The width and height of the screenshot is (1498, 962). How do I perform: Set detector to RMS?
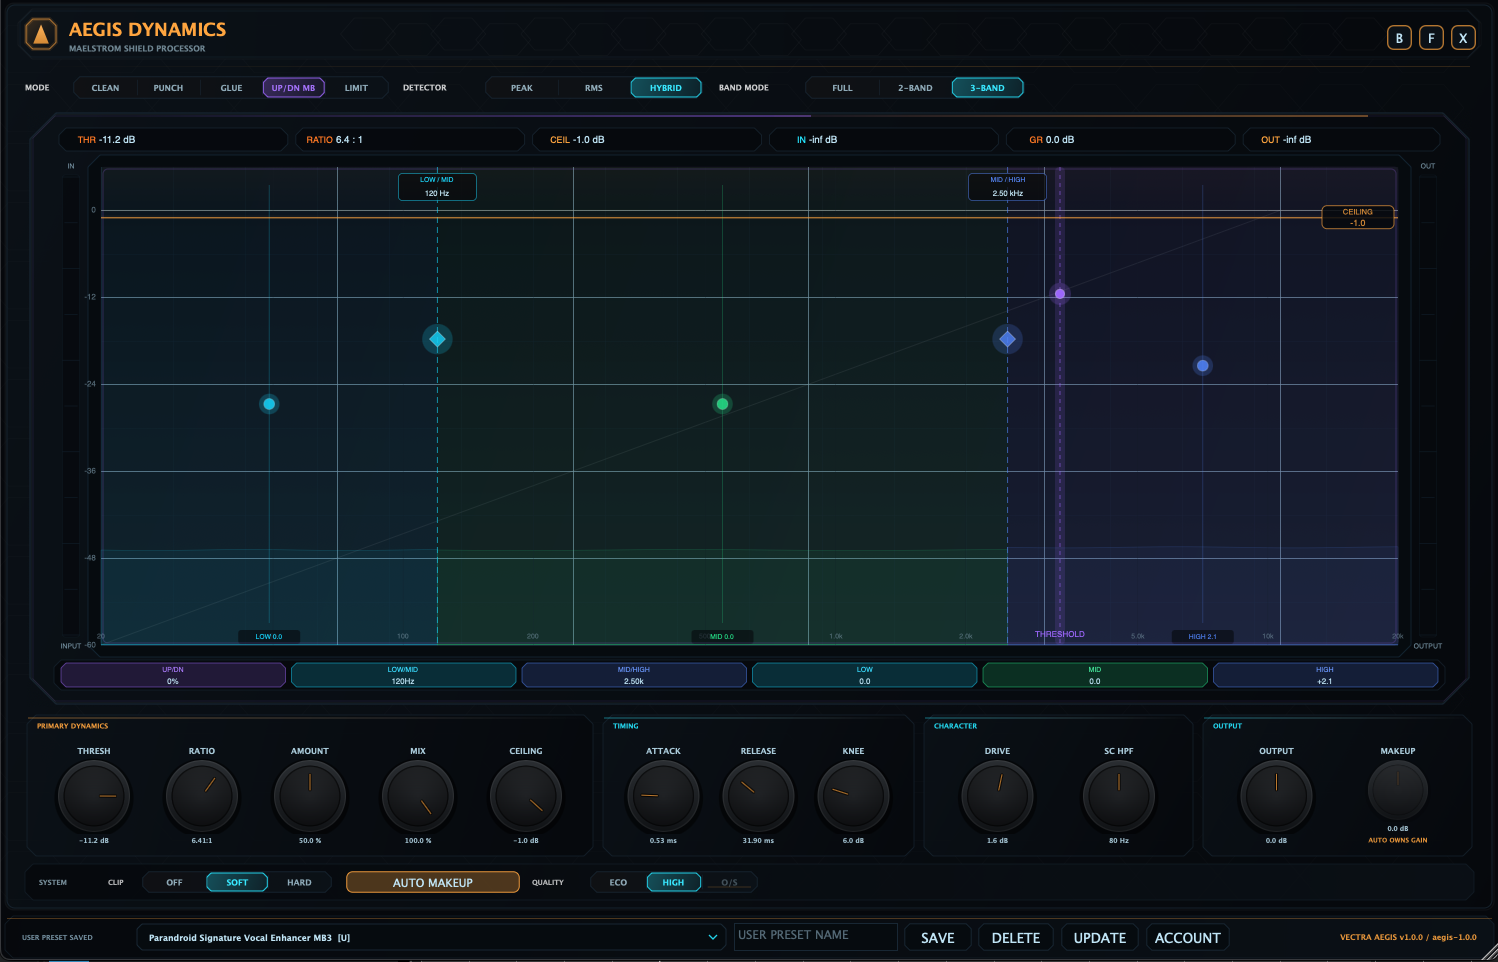594,88
